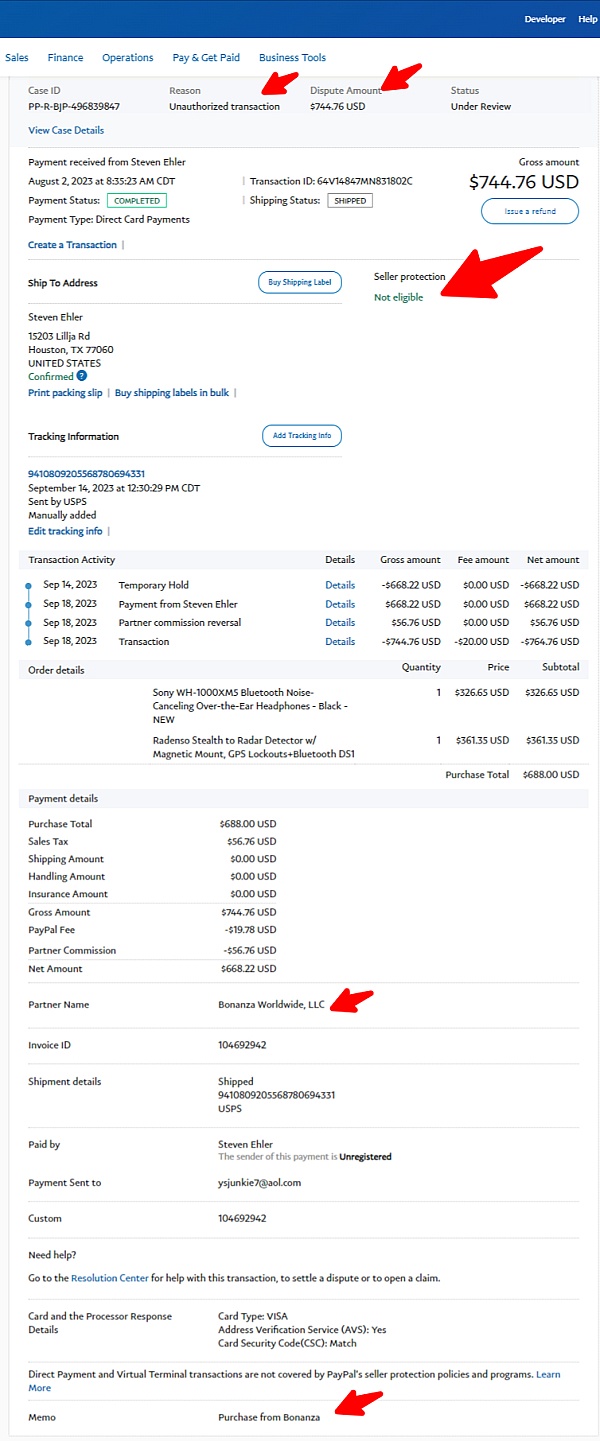View Details for Temporary Hold activity
This screenshot has height=1441, width=600.
click(340, 585)
